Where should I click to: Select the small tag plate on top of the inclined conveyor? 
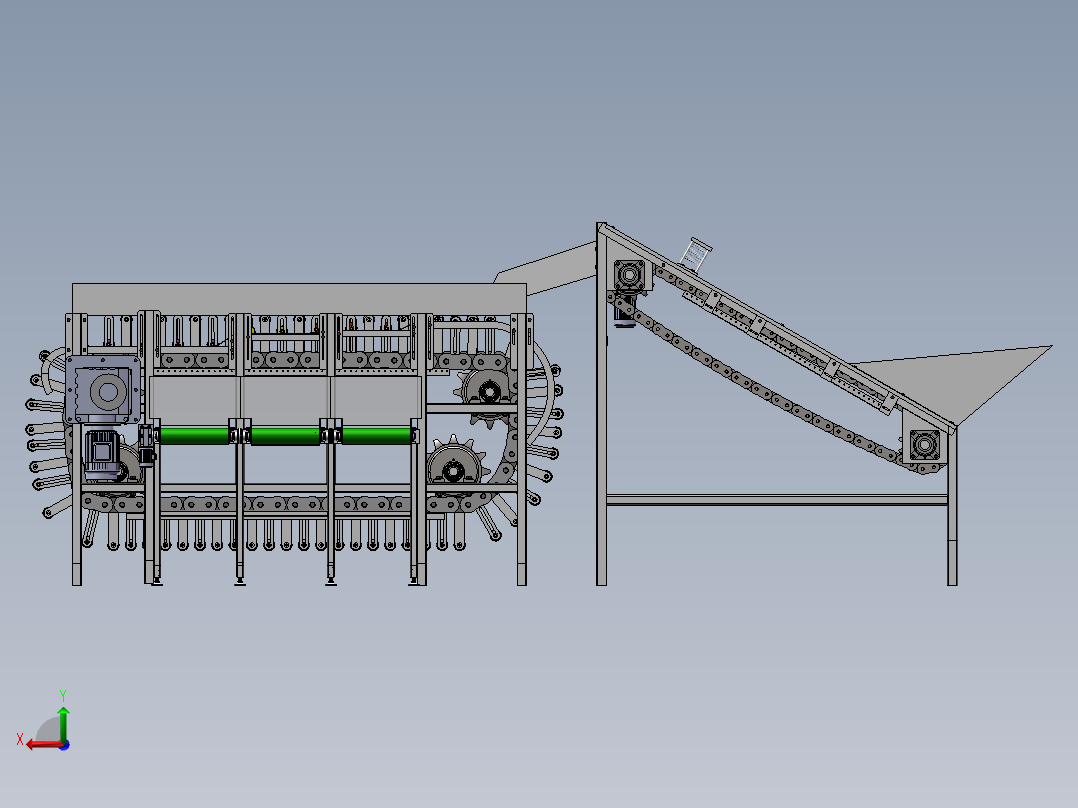[x=695, y=254]
